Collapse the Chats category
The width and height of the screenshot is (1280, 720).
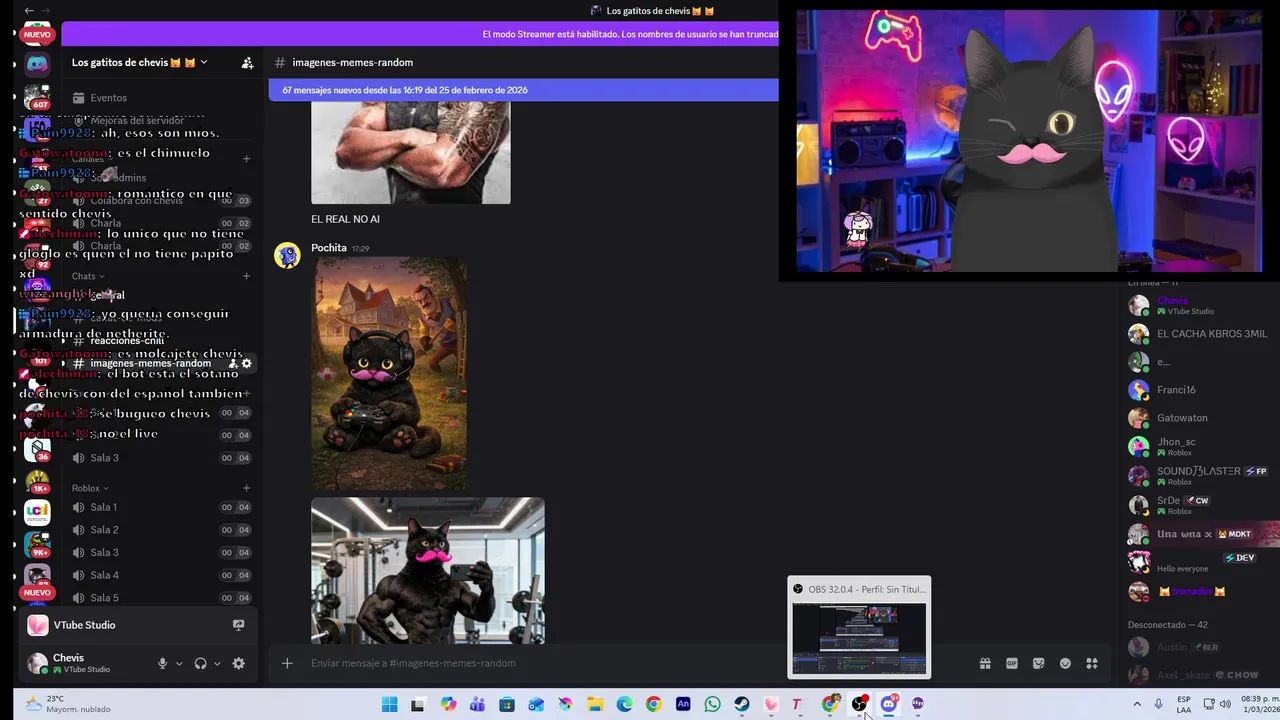[88, 276]
